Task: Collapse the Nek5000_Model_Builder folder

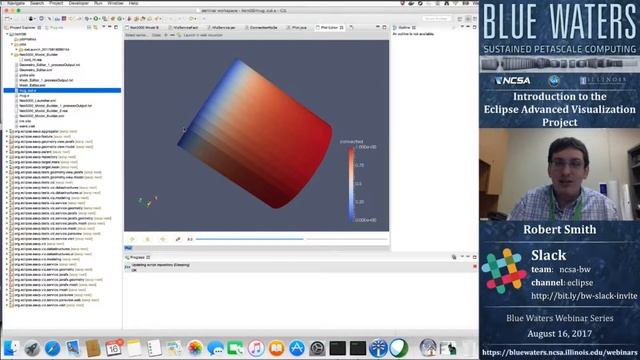Action: click(x=12, y=54)
